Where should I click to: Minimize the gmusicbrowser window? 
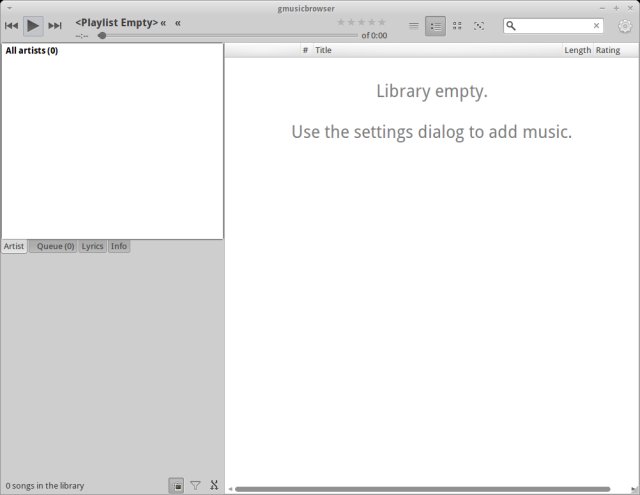(x=602, y=8)
